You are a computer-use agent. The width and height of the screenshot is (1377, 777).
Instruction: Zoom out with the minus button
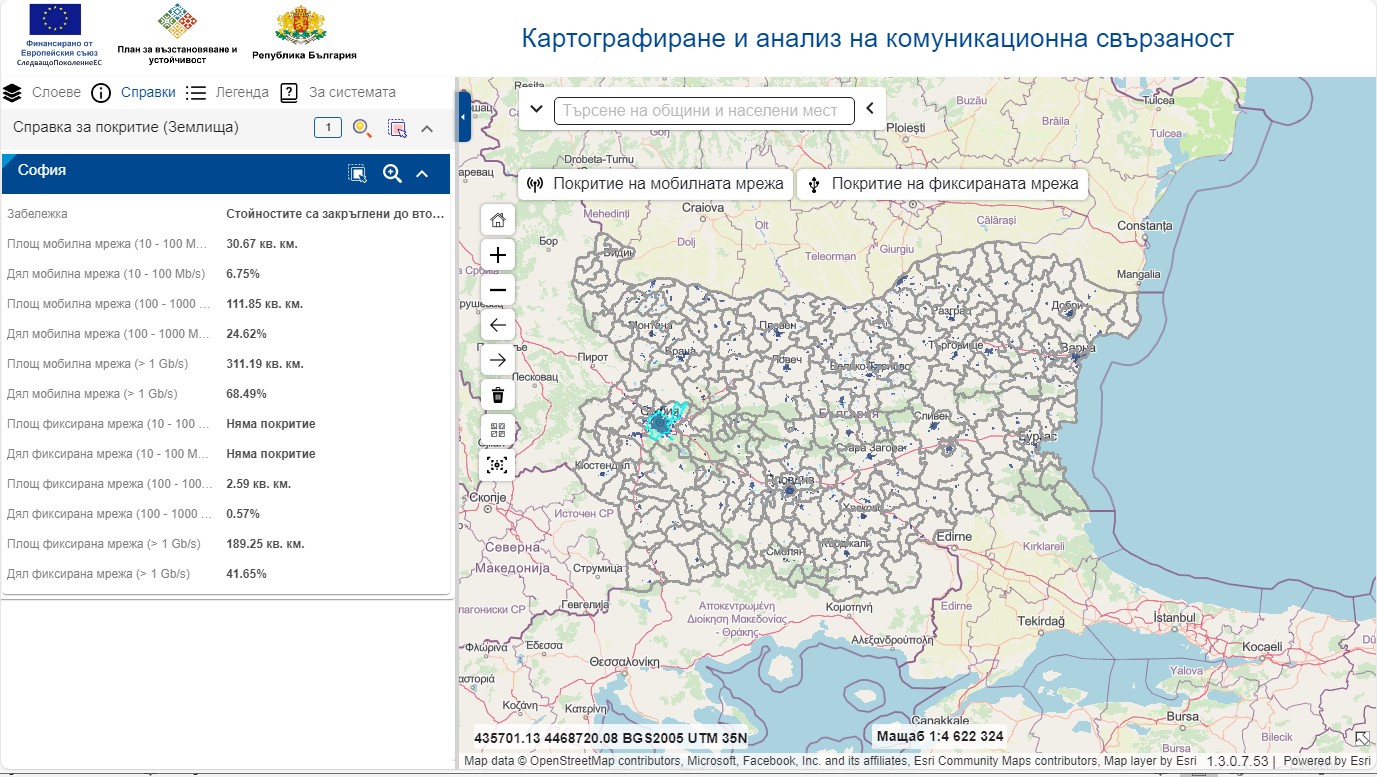pyautogui.click(x=498, y=290)
